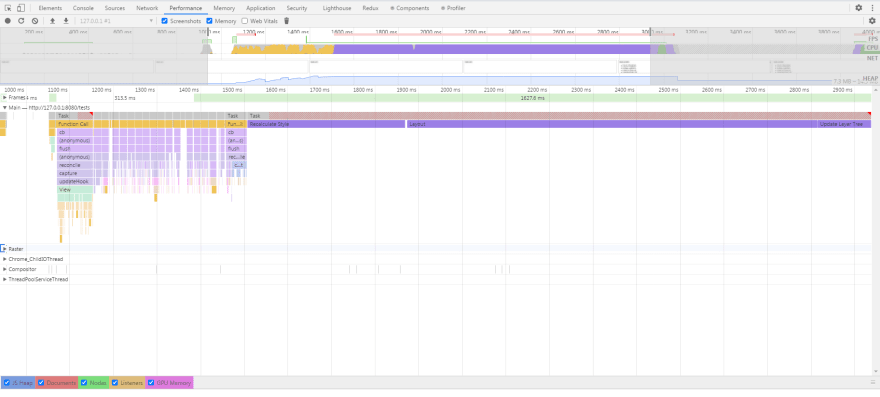Select the capture flame bar

tap(75, 174)
